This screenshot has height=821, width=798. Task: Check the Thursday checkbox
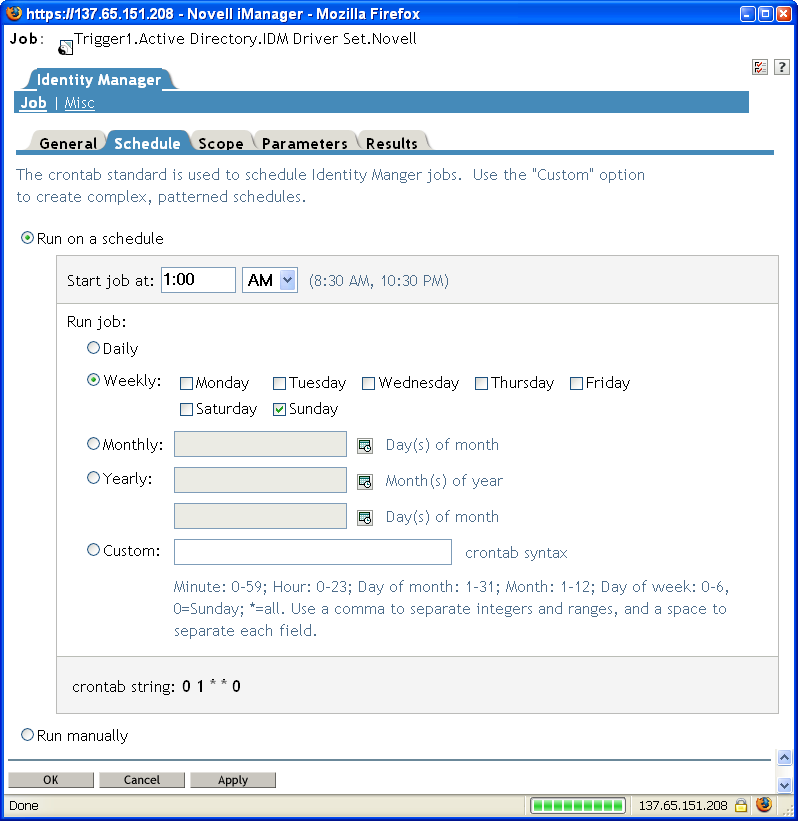(x=481, y=383)
